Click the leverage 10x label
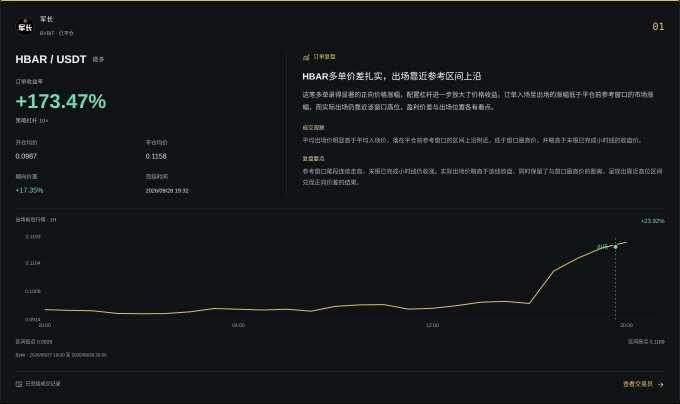 tap(32, 121)
